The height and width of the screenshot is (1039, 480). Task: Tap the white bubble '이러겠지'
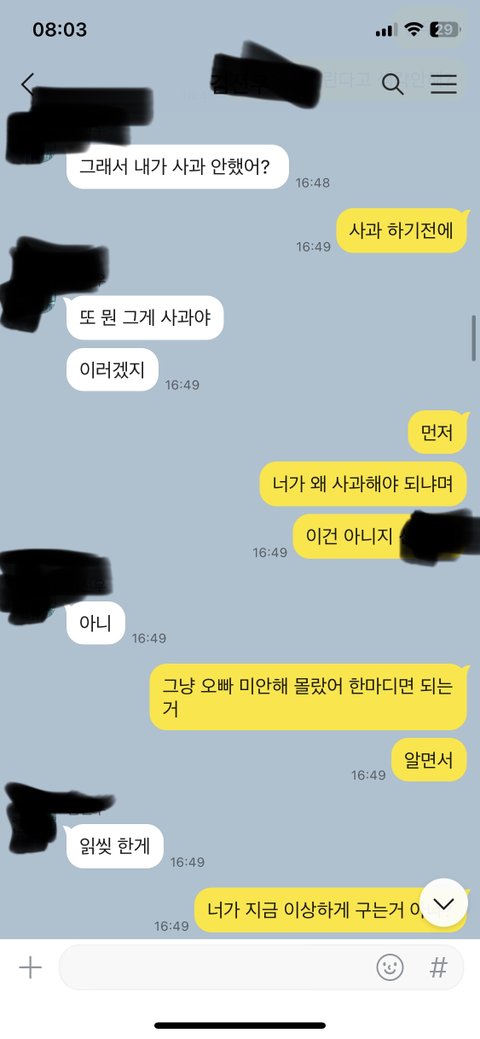point(113,368)
